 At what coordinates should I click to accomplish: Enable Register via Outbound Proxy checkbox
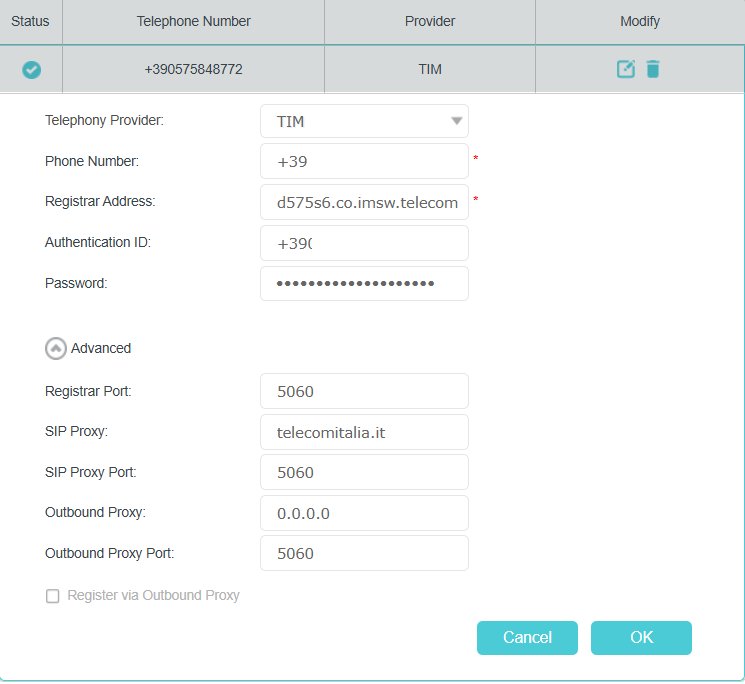pos(53,596)
